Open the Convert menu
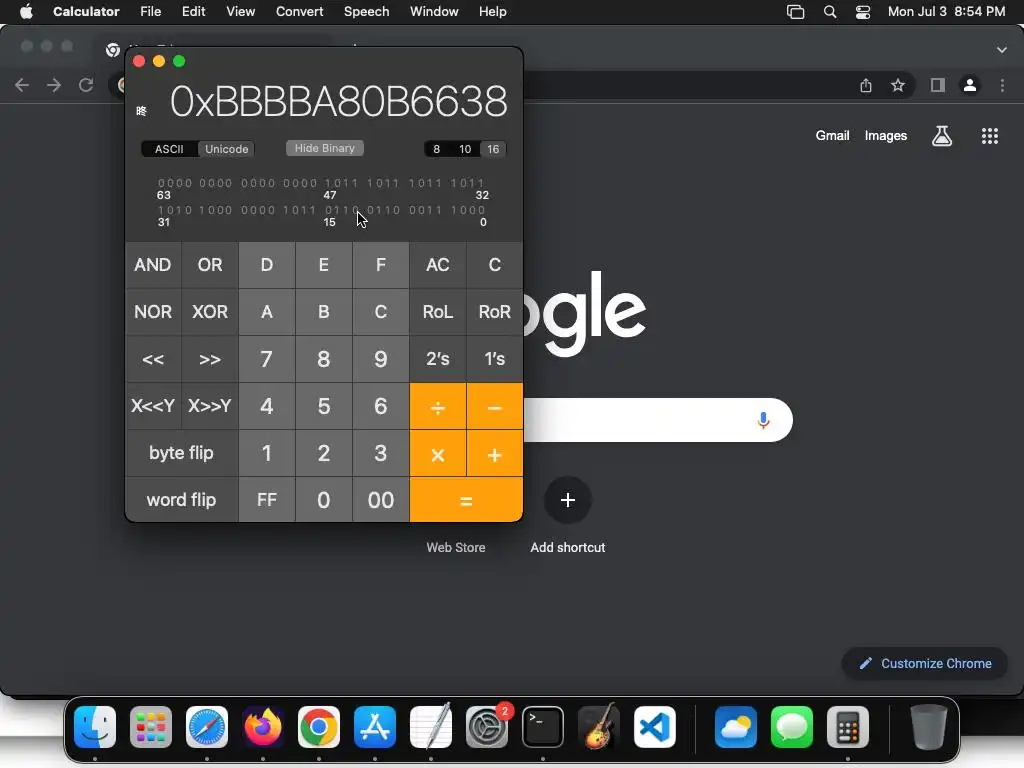The width and height of the screenshot is (1024, 768). [299, 12]
